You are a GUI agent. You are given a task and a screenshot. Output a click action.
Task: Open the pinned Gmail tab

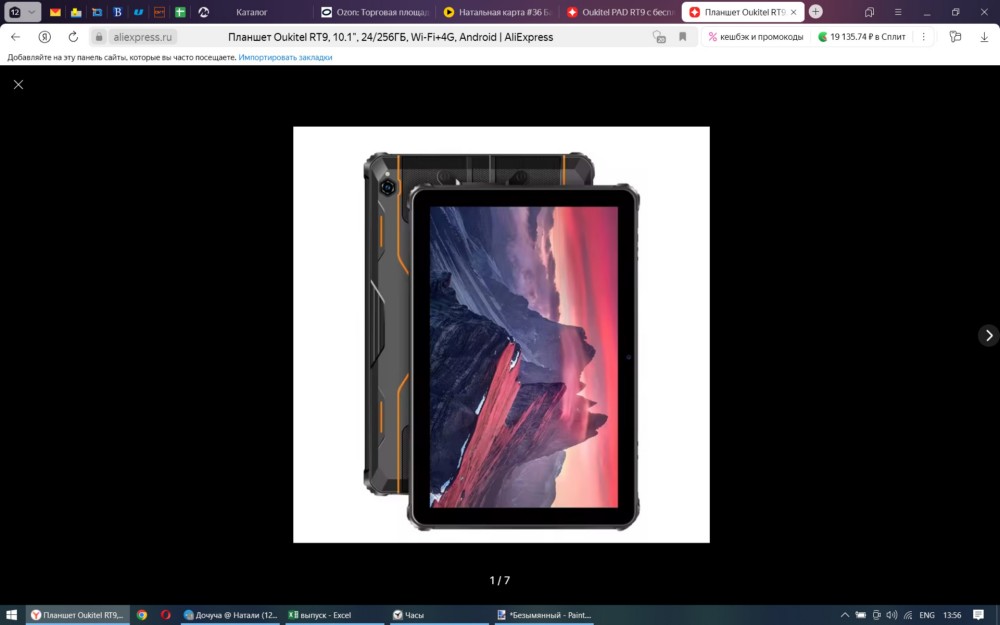tap(55, 12)
